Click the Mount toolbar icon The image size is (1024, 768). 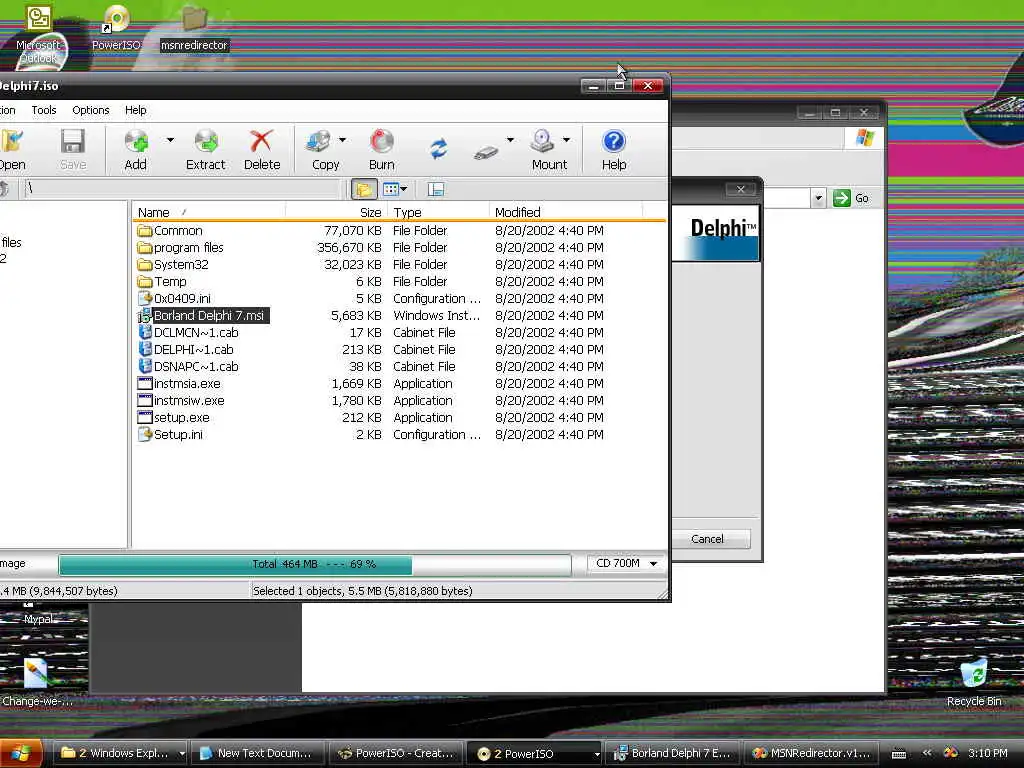(x=547, y=150)
